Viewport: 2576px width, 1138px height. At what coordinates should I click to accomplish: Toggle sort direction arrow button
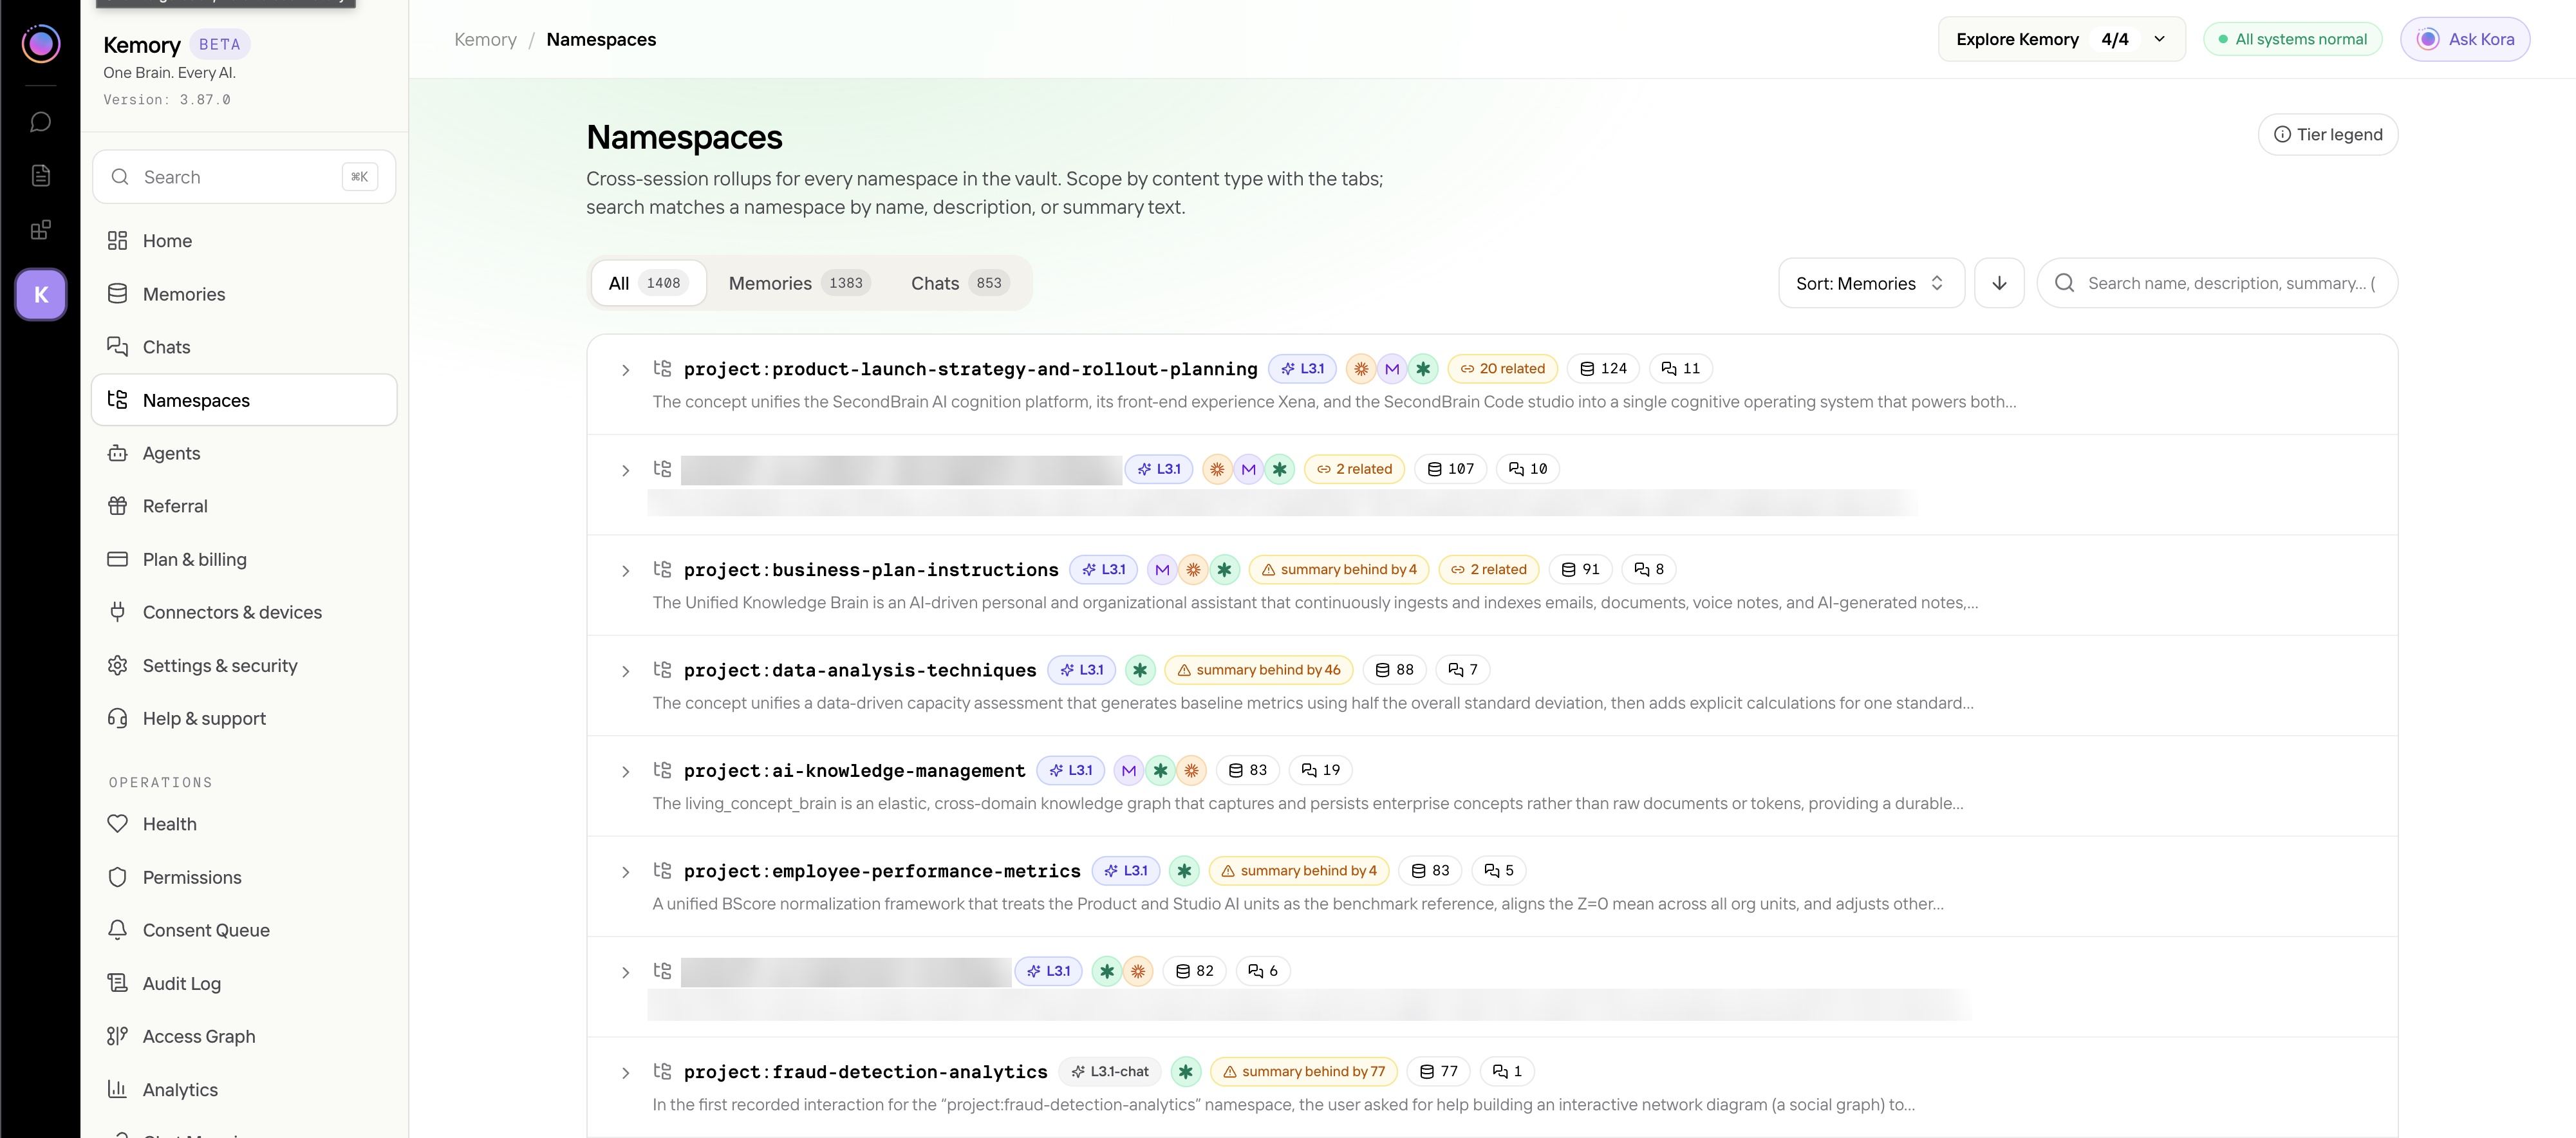(x=1999, y=283)
